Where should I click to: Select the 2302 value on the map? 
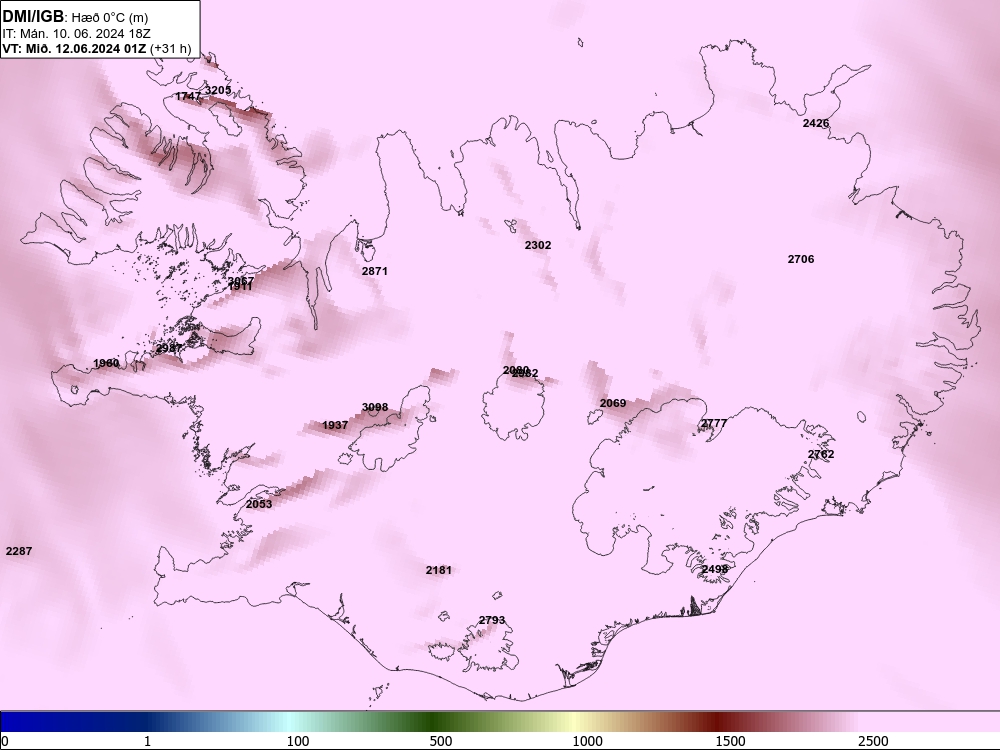538,245
